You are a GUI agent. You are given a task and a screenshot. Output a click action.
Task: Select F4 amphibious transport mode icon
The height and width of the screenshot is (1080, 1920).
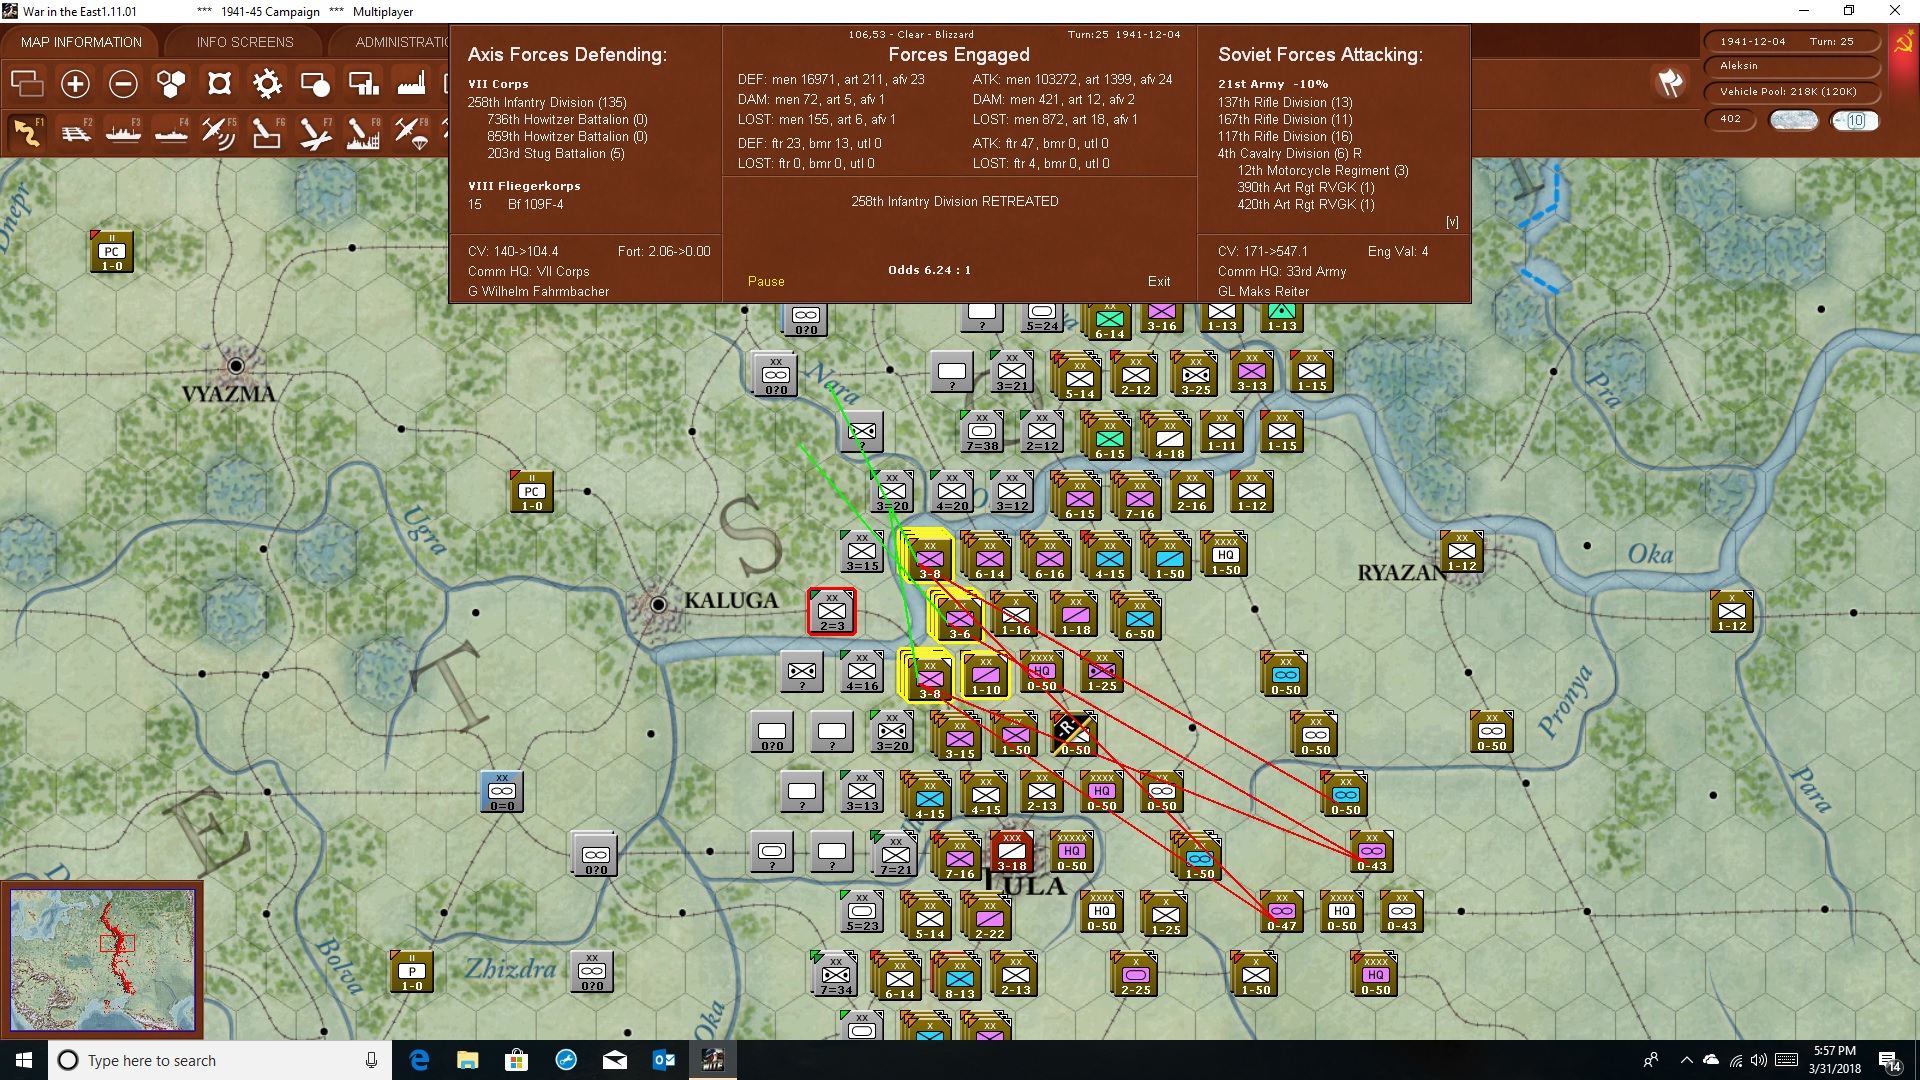pyautogui.click(x=171, y=132)
